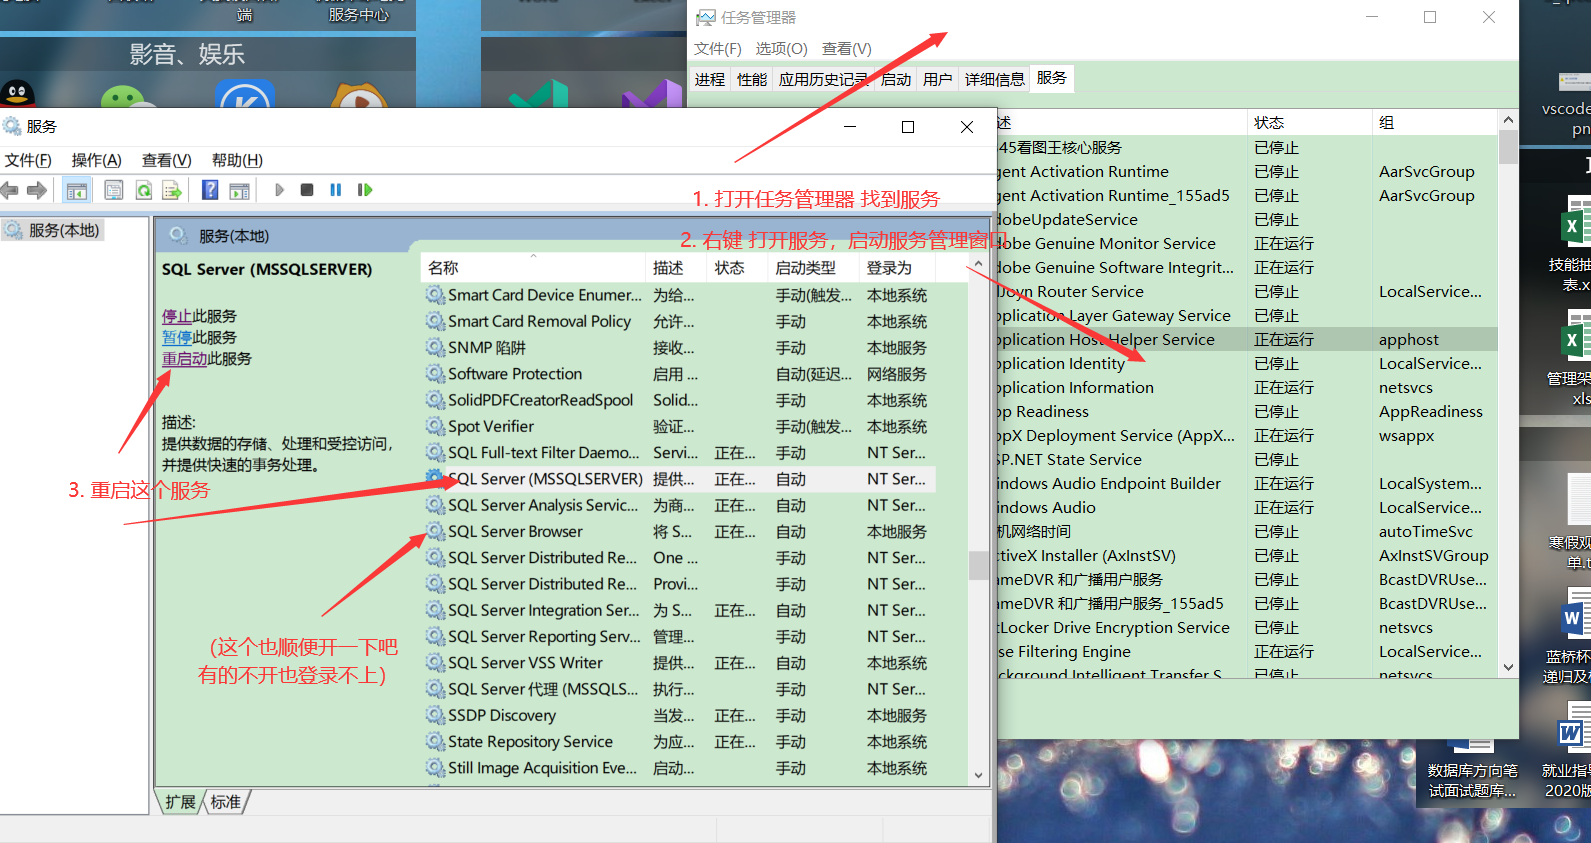Viewport: 1591px width, 843px height.
Task: Click the Forward arrow in Services toolbar
Action: point(37,190)
